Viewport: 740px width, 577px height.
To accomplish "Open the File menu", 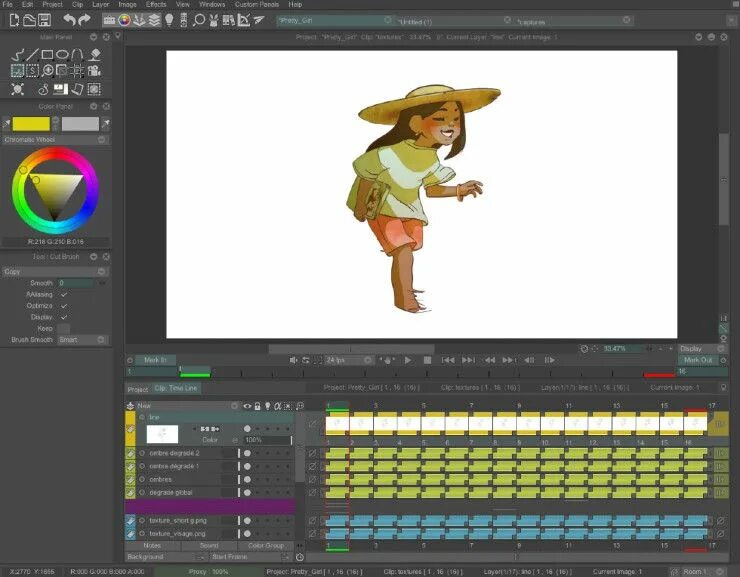I will 8,4.
